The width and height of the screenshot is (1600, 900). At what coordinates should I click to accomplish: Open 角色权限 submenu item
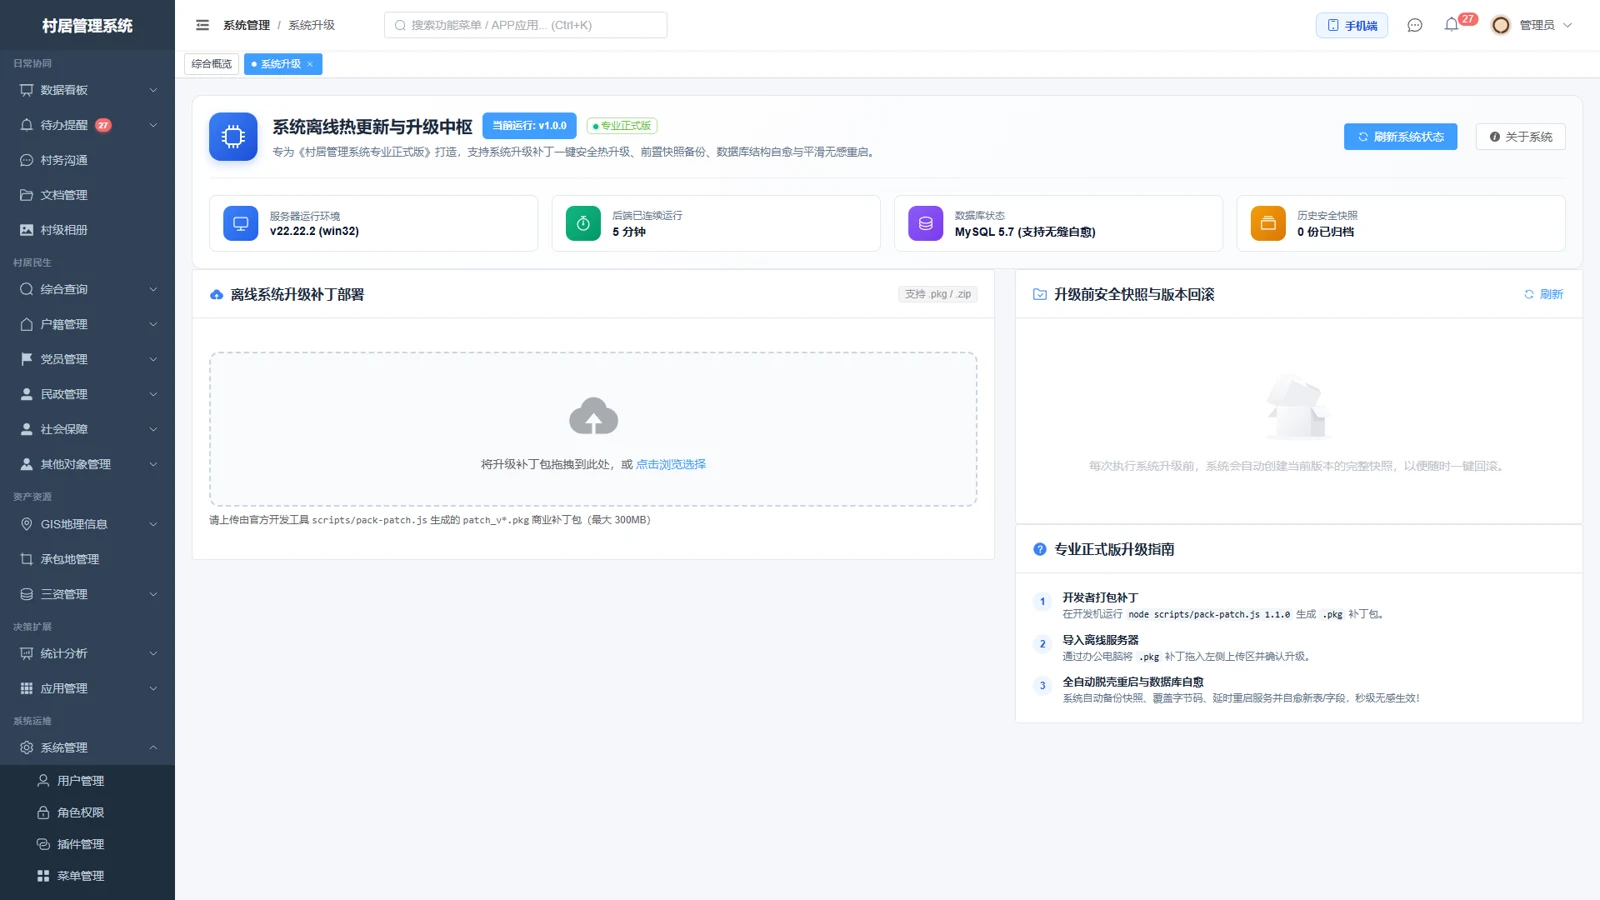(x=87, y=813)
